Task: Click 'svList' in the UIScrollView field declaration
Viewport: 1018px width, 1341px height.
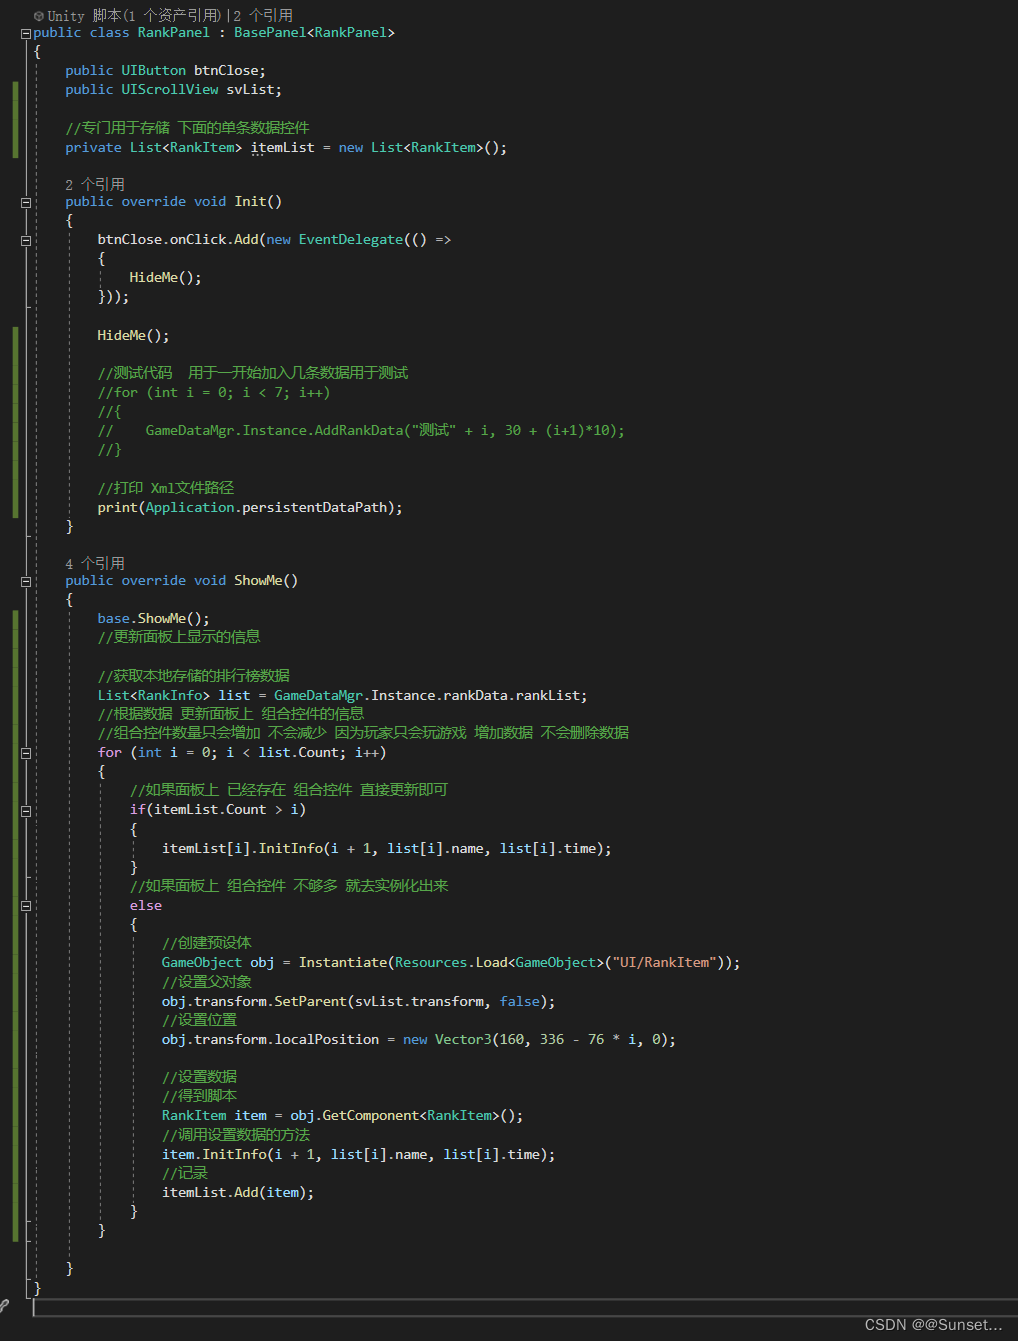Action: pos(250,90)
